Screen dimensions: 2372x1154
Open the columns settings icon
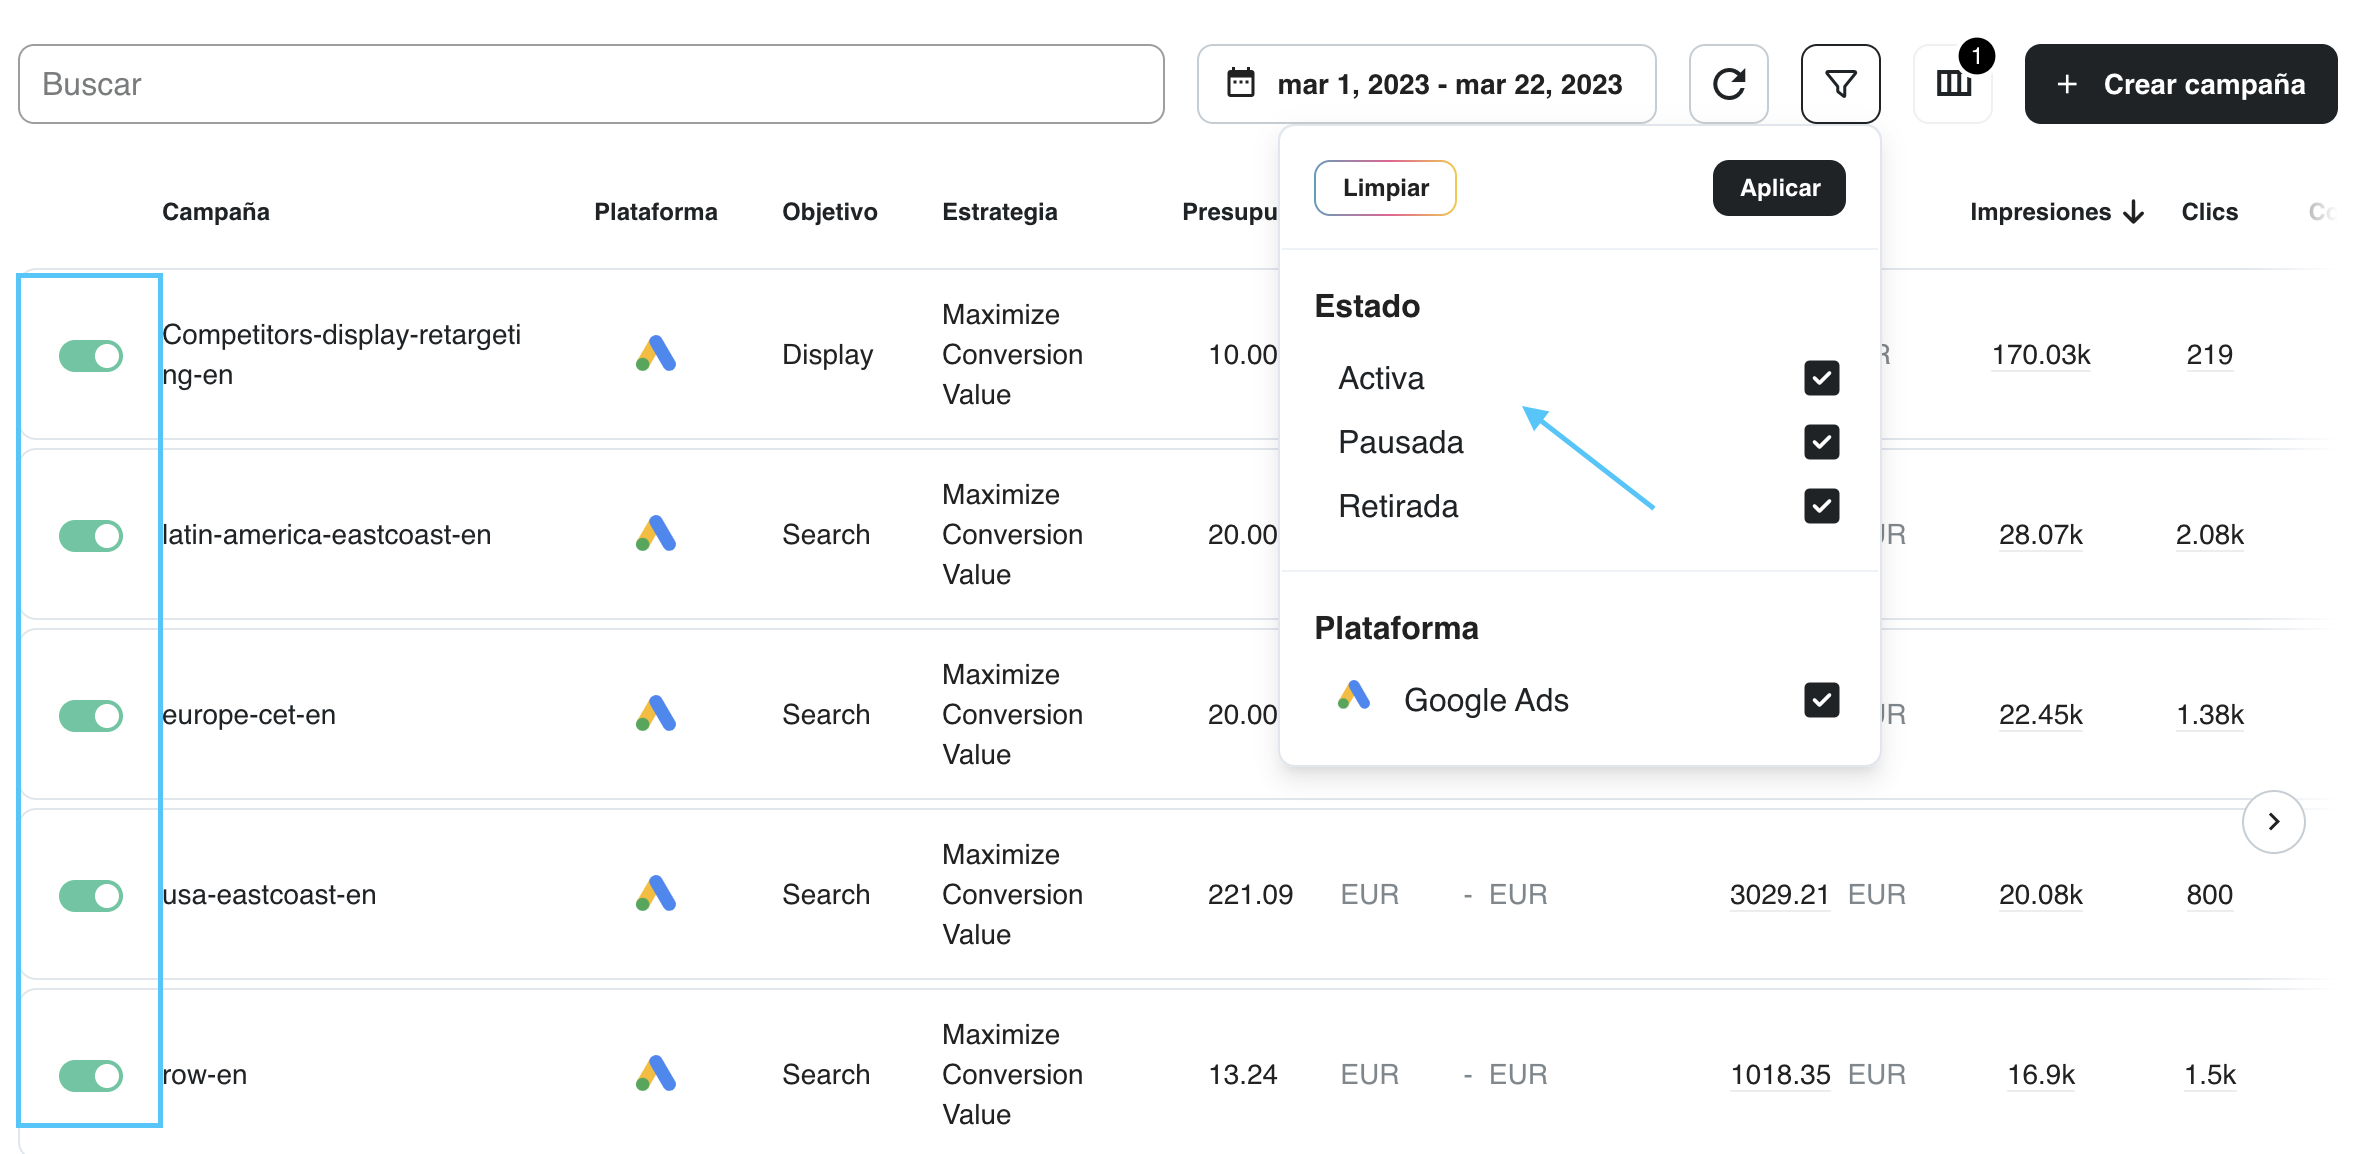[1953, 84]
